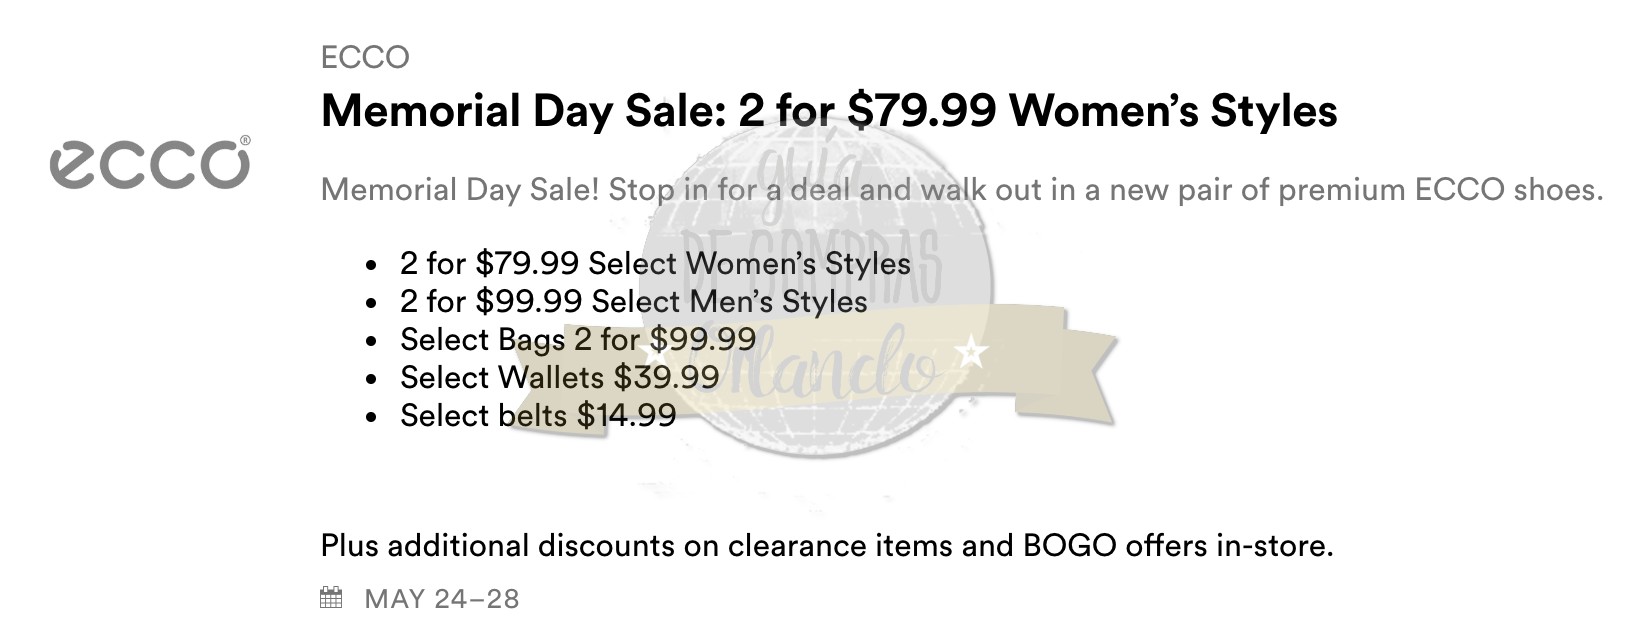Open the Memorial Day Sale headline
This screenshot has height=644, width=1626.
[828, 110]
